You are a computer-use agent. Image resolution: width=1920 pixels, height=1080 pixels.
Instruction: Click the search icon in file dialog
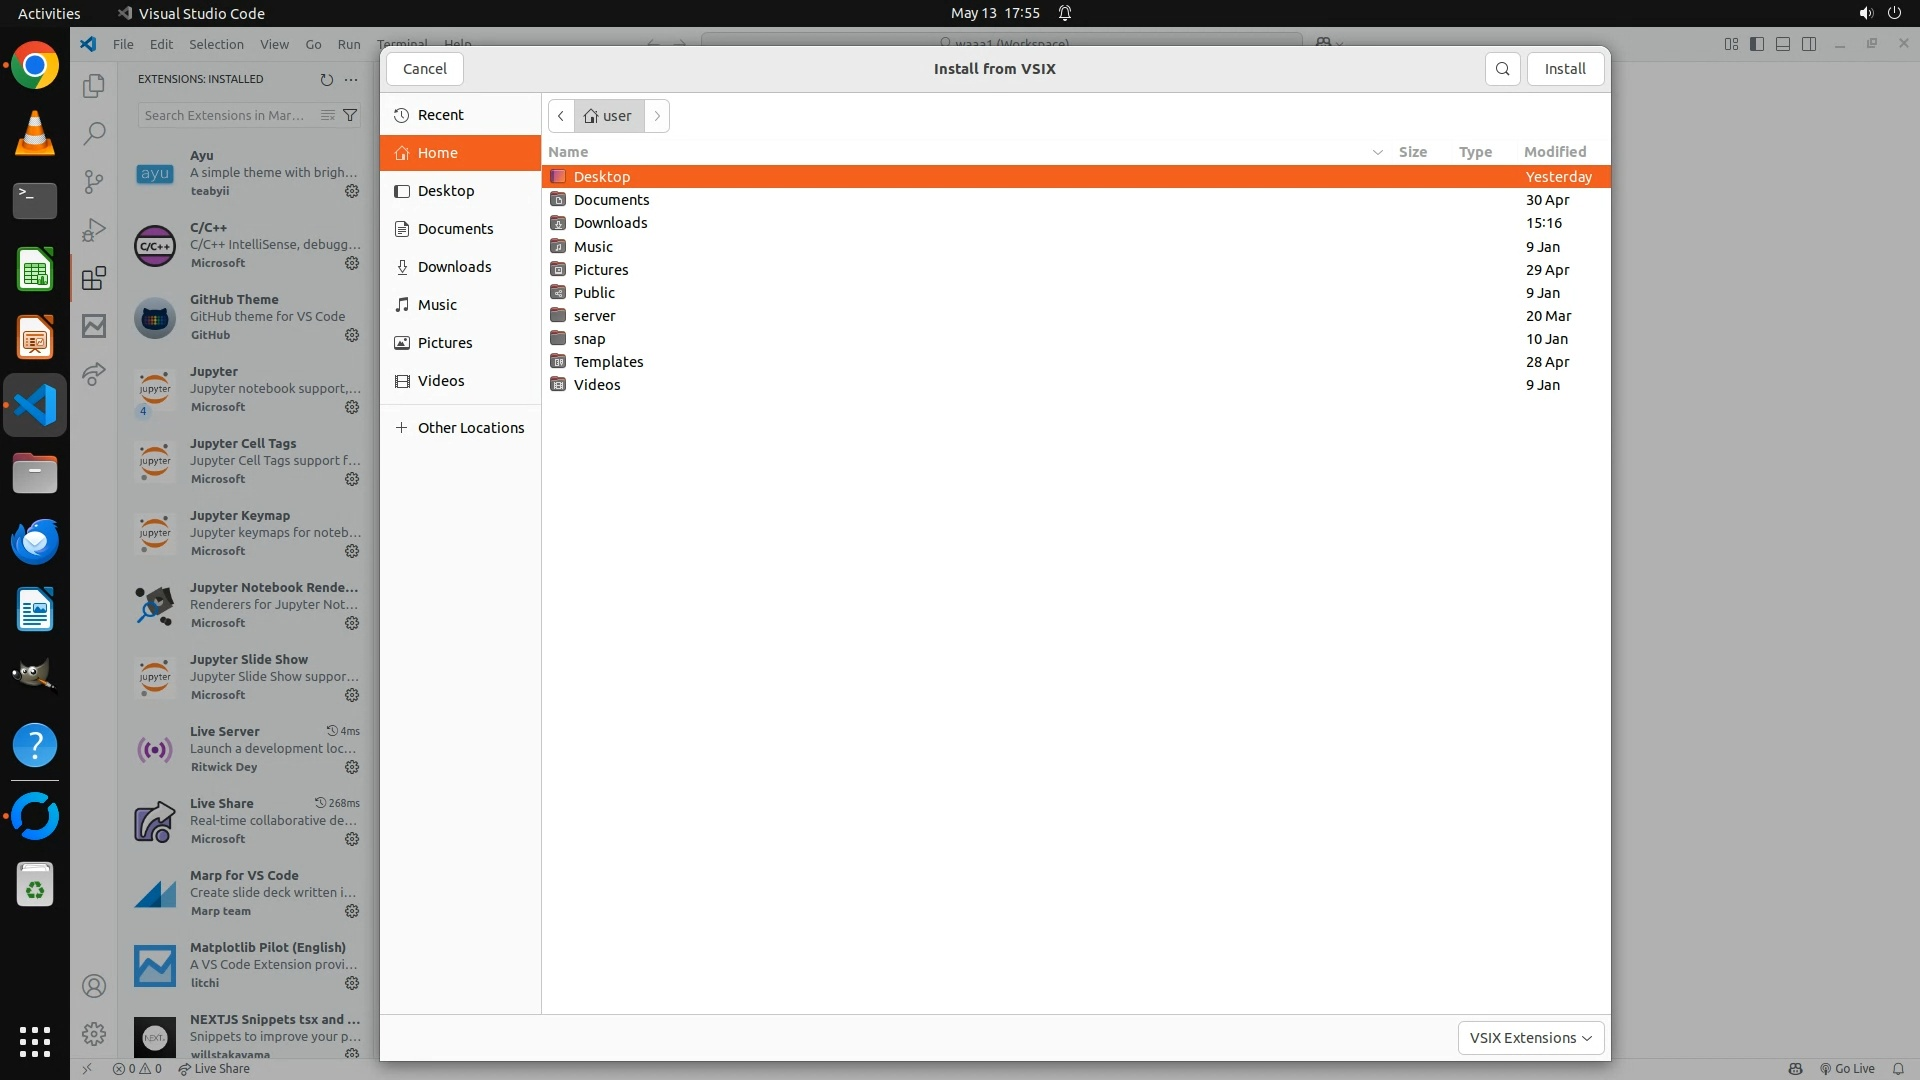1502,69
